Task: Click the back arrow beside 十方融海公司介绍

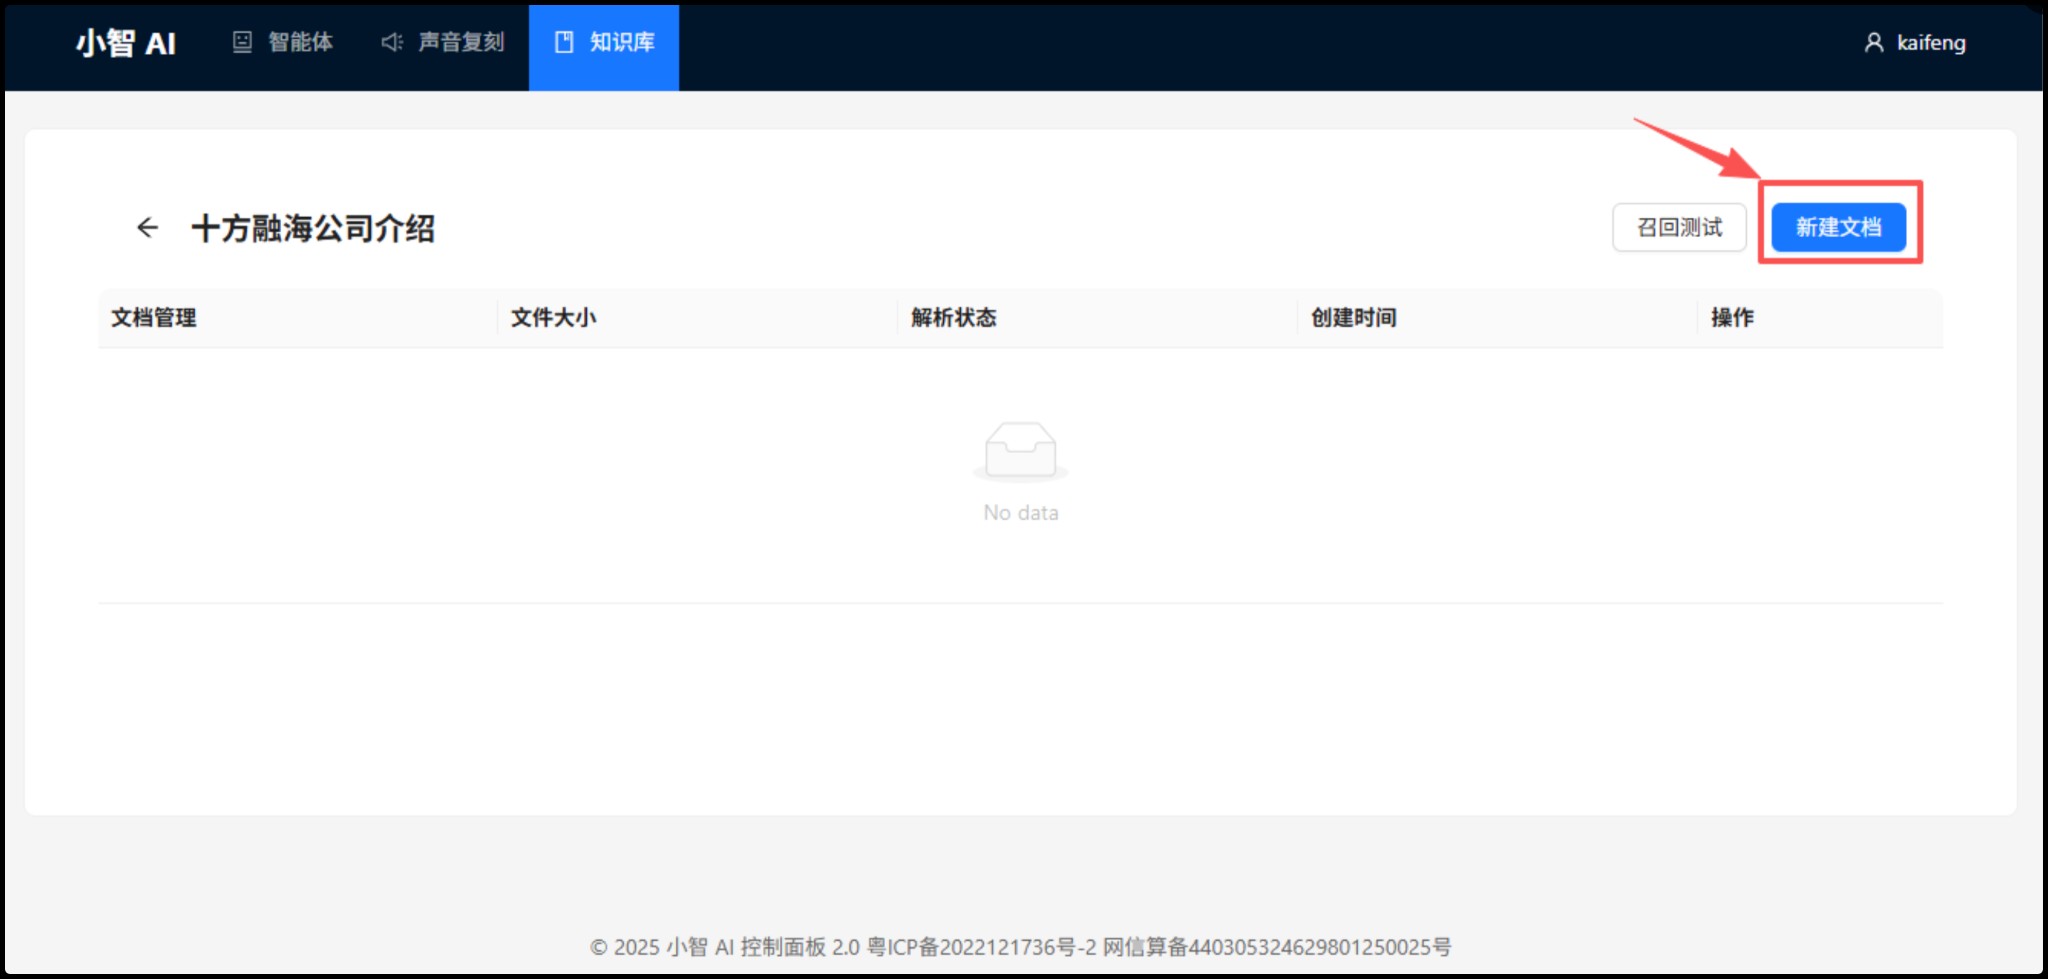Action: click(147, 228)
